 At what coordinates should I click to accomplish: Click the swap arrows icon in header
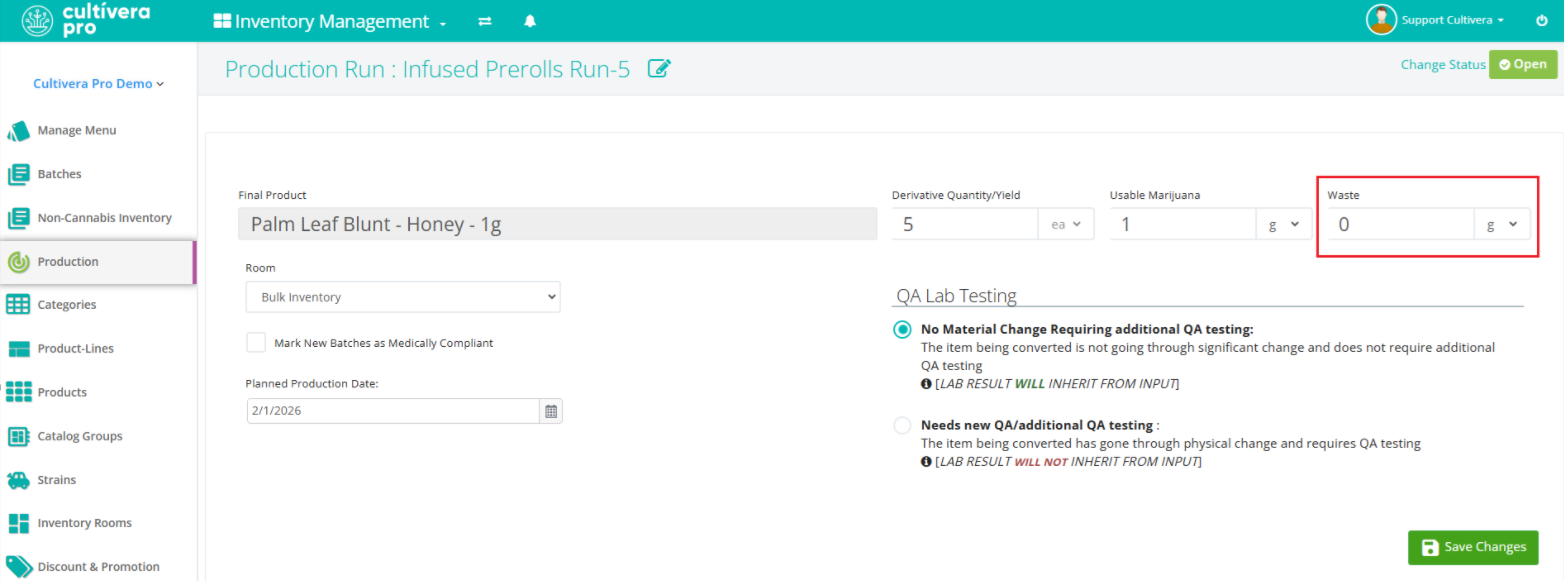[x=485, y=21]
